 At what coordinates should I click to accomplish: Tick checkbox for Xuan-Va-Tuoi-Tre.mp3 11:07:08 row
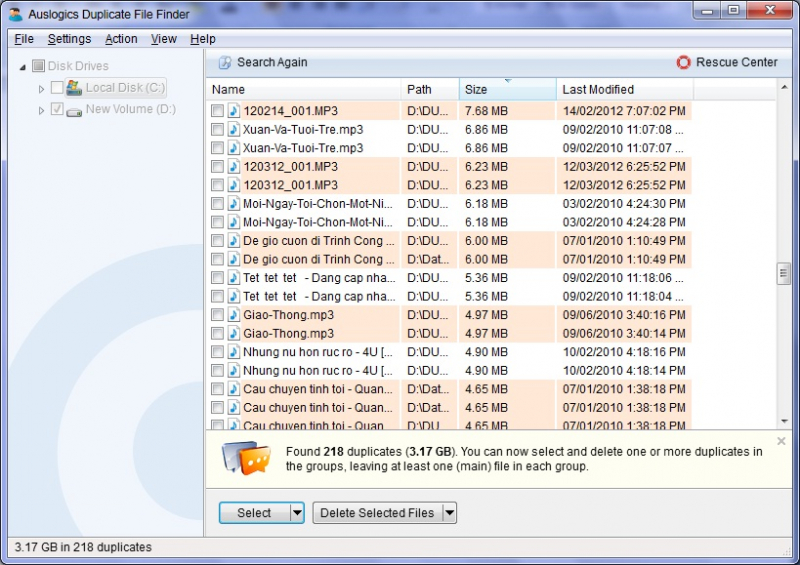pos(217,130)
